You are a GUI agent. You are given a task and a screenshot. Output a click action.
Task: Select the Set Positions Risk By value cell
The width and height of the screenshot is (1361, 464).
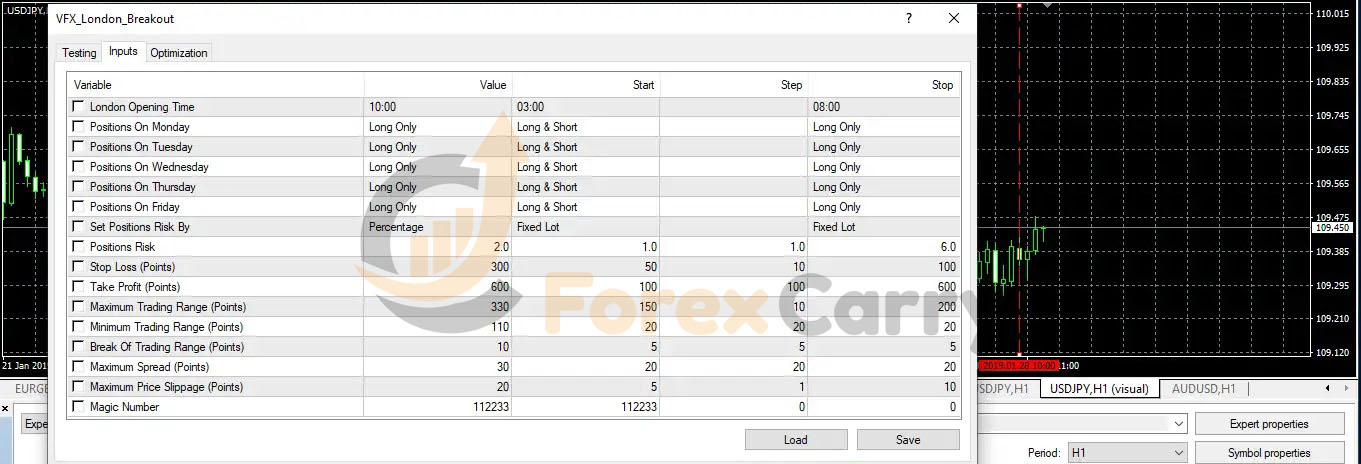(x=437, y=227)
